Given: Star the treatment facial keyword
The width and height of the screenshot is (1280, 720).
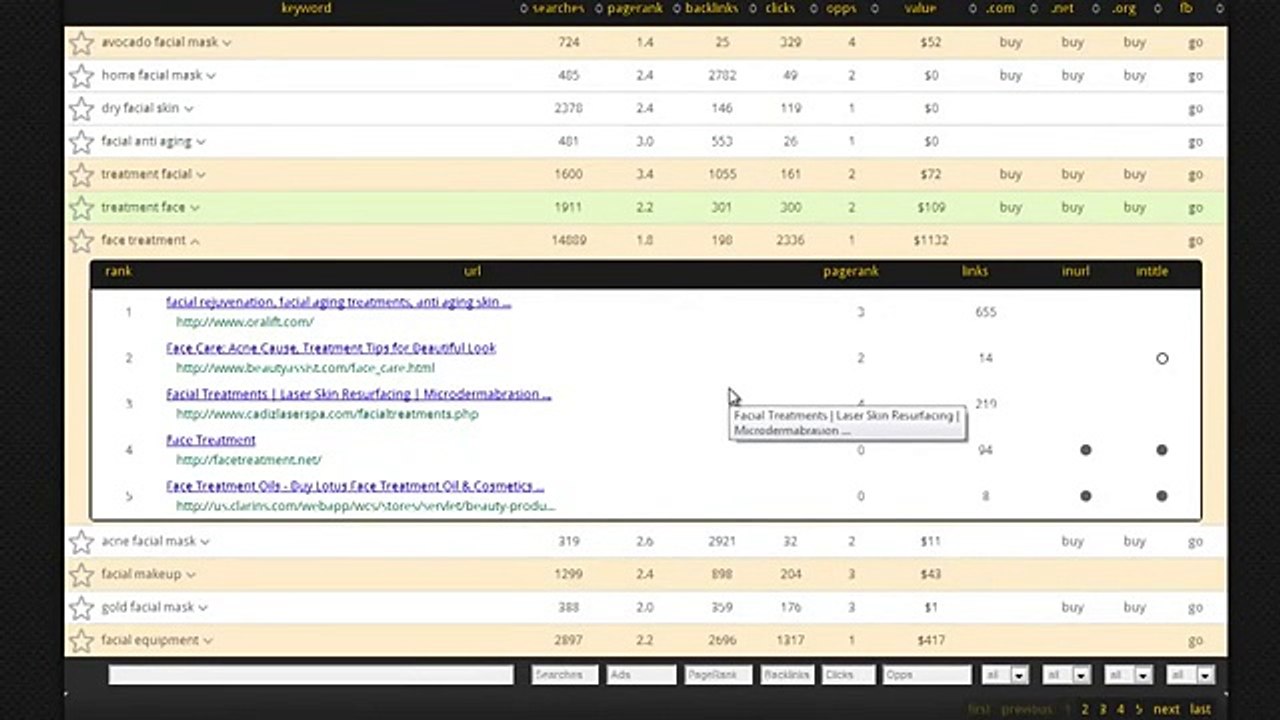Looking at the screenshot, I should tap(81, 175).
